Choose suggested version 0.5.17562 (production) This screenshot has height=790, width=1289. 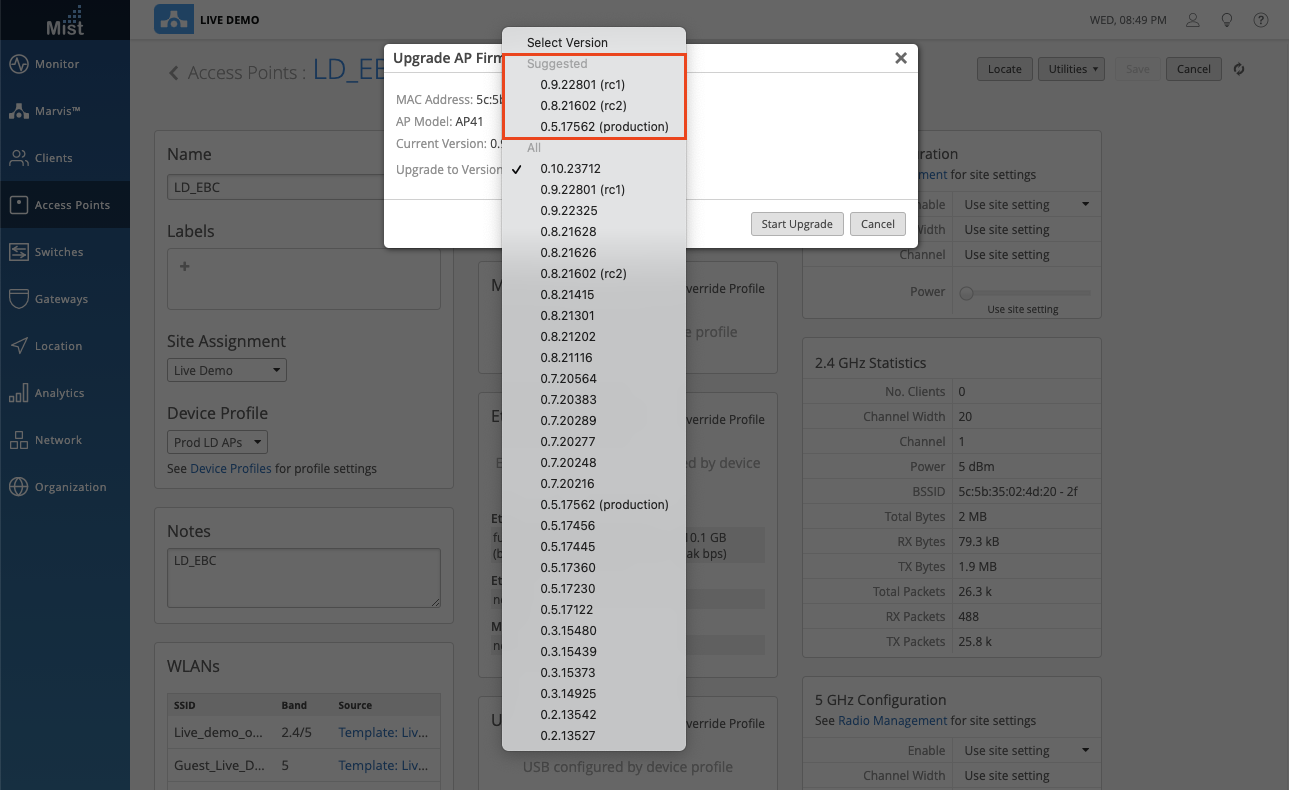pyautogui.click(x=594, y=126)
